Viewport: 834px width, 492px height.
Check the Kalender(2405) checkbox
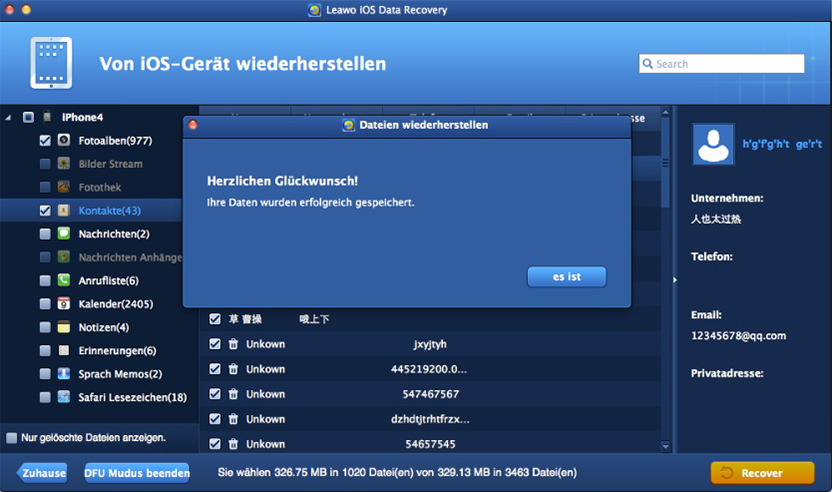tap(45, 304)
